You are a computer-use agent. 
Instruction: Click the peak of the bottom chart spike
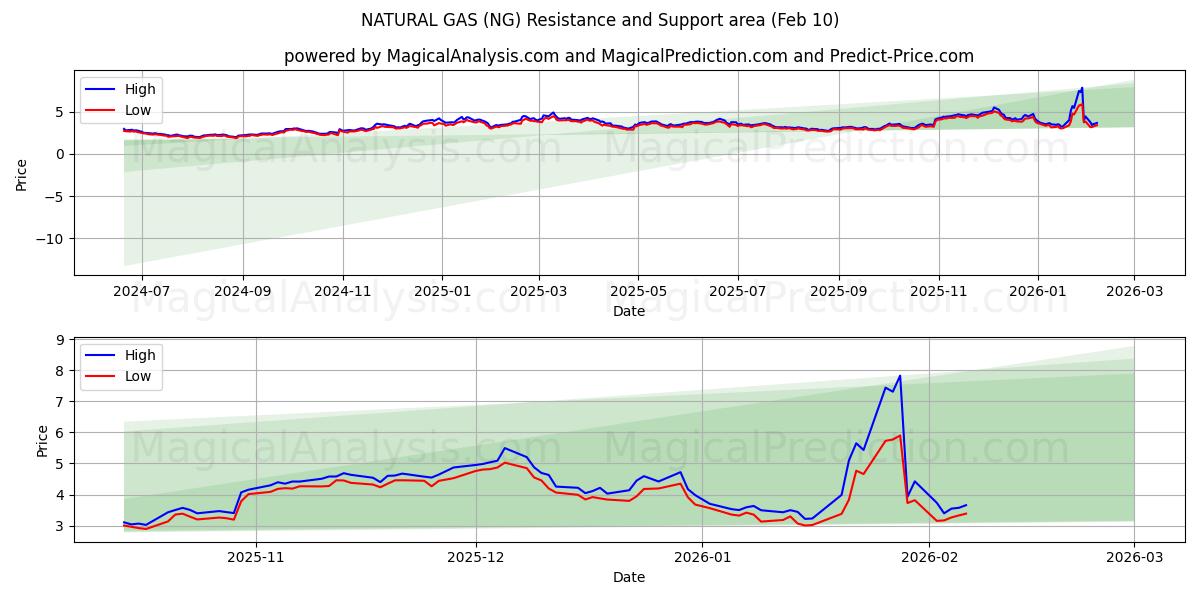898,376
